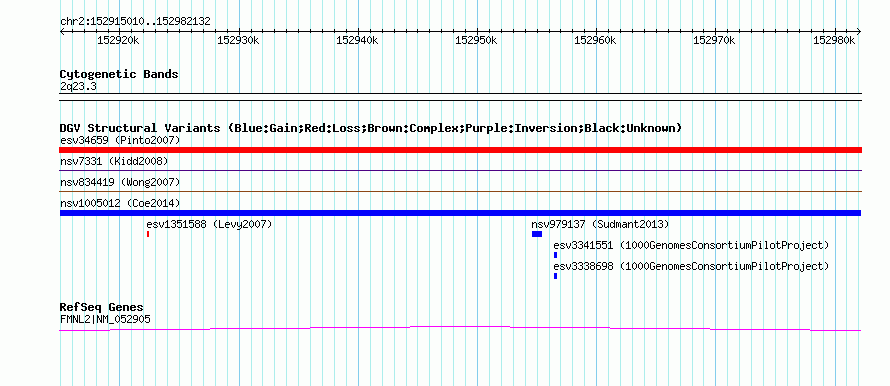Viewport: 890px width, 386px height.
Task: Click the blue nsv979137 variant block
Action: click(537, 234)
